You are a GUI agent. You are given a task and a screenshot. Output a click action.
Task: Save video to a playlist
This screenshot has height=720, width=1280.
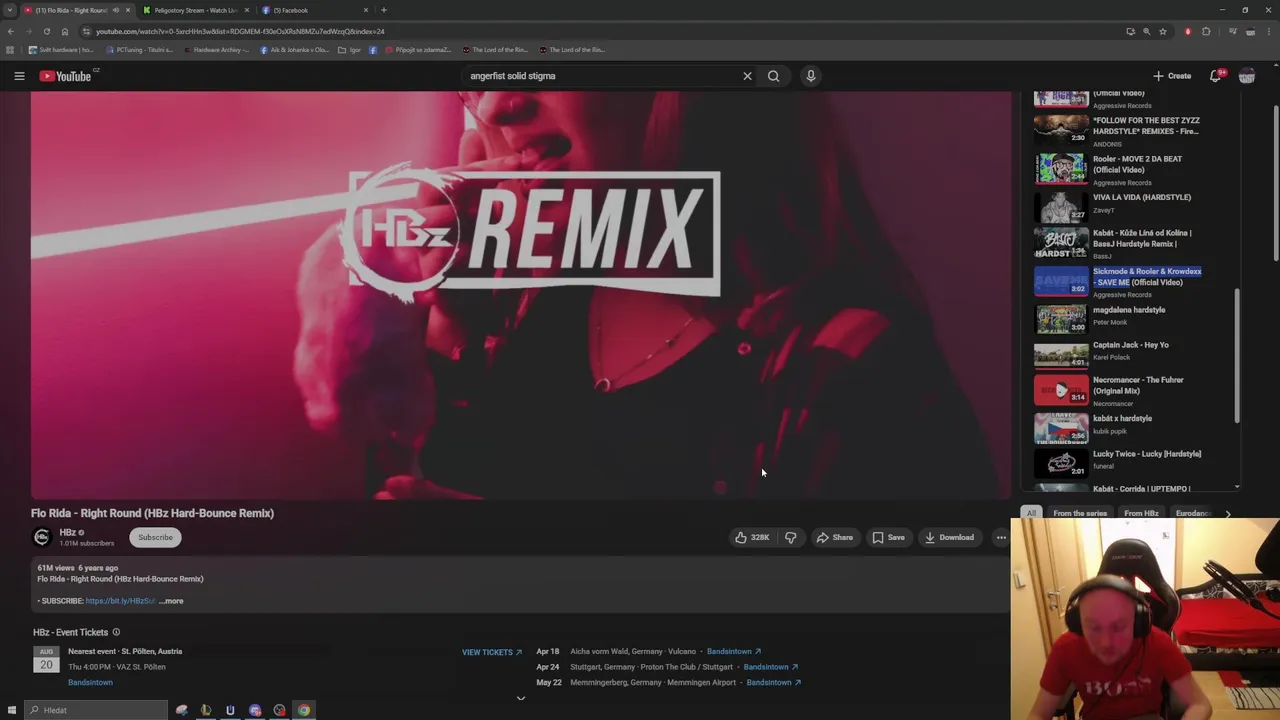coord(888,537)
